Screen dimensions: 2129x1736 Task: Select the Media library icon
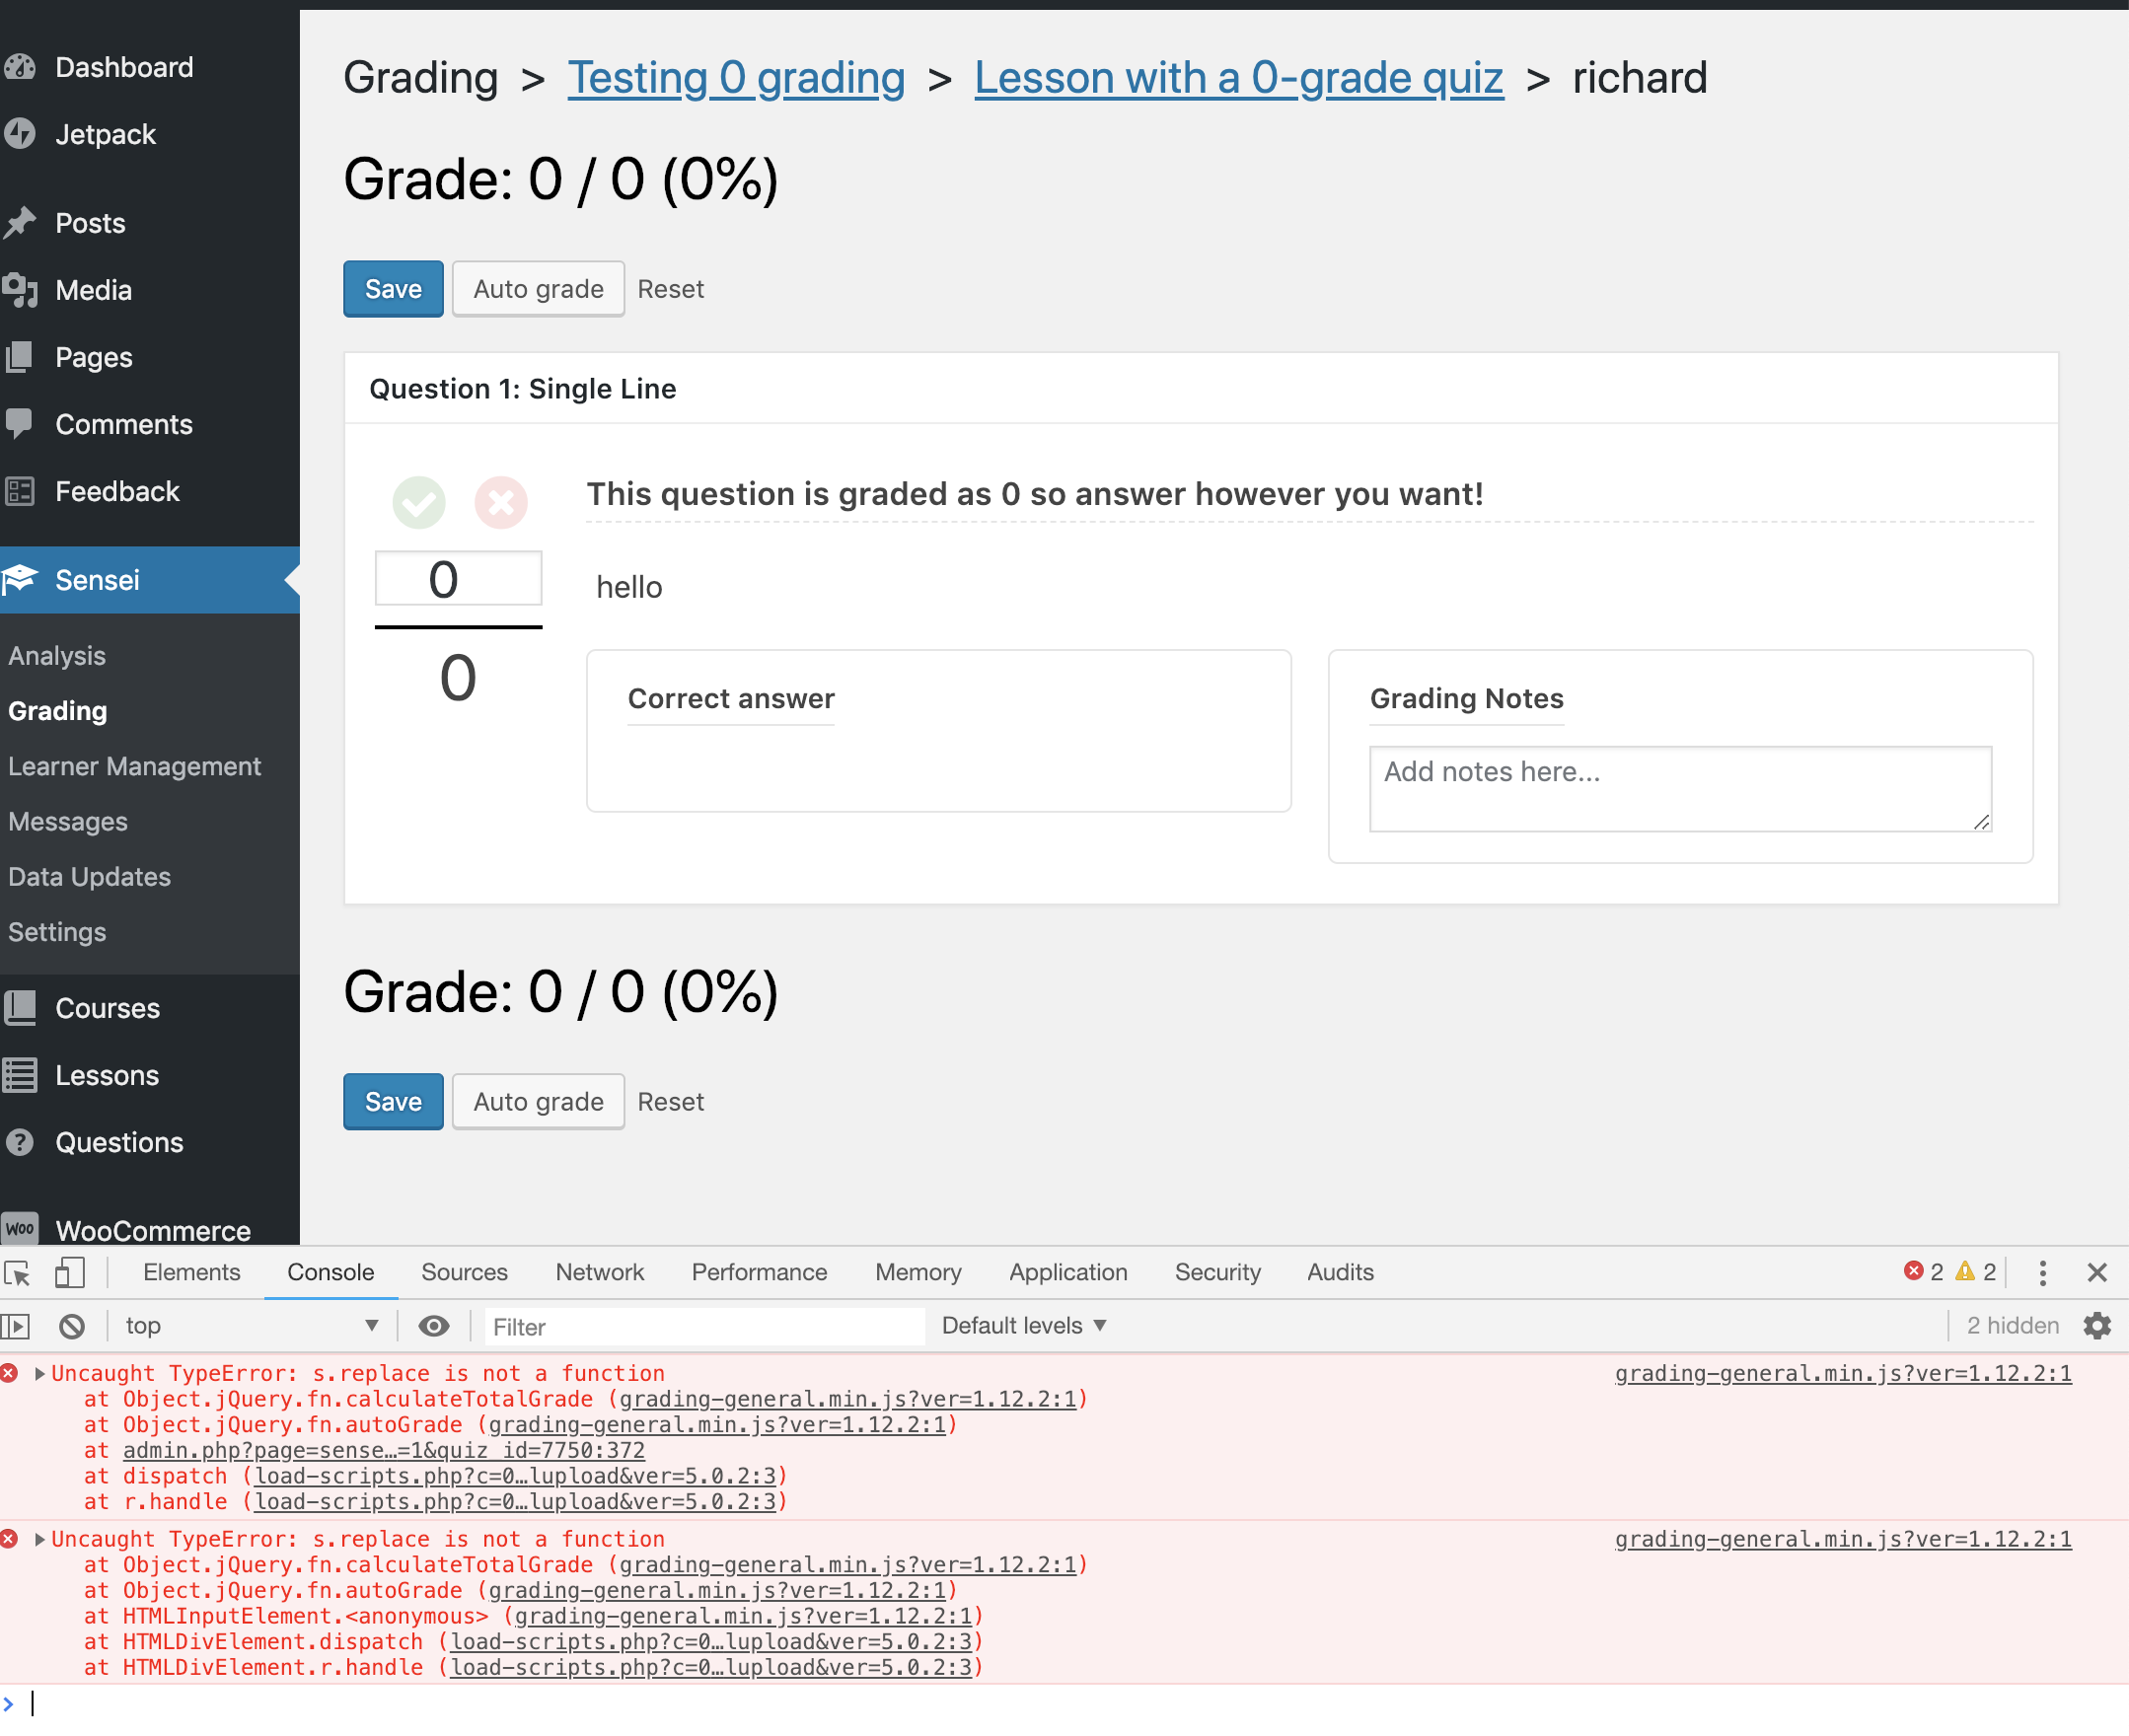(x=22, y=290)
